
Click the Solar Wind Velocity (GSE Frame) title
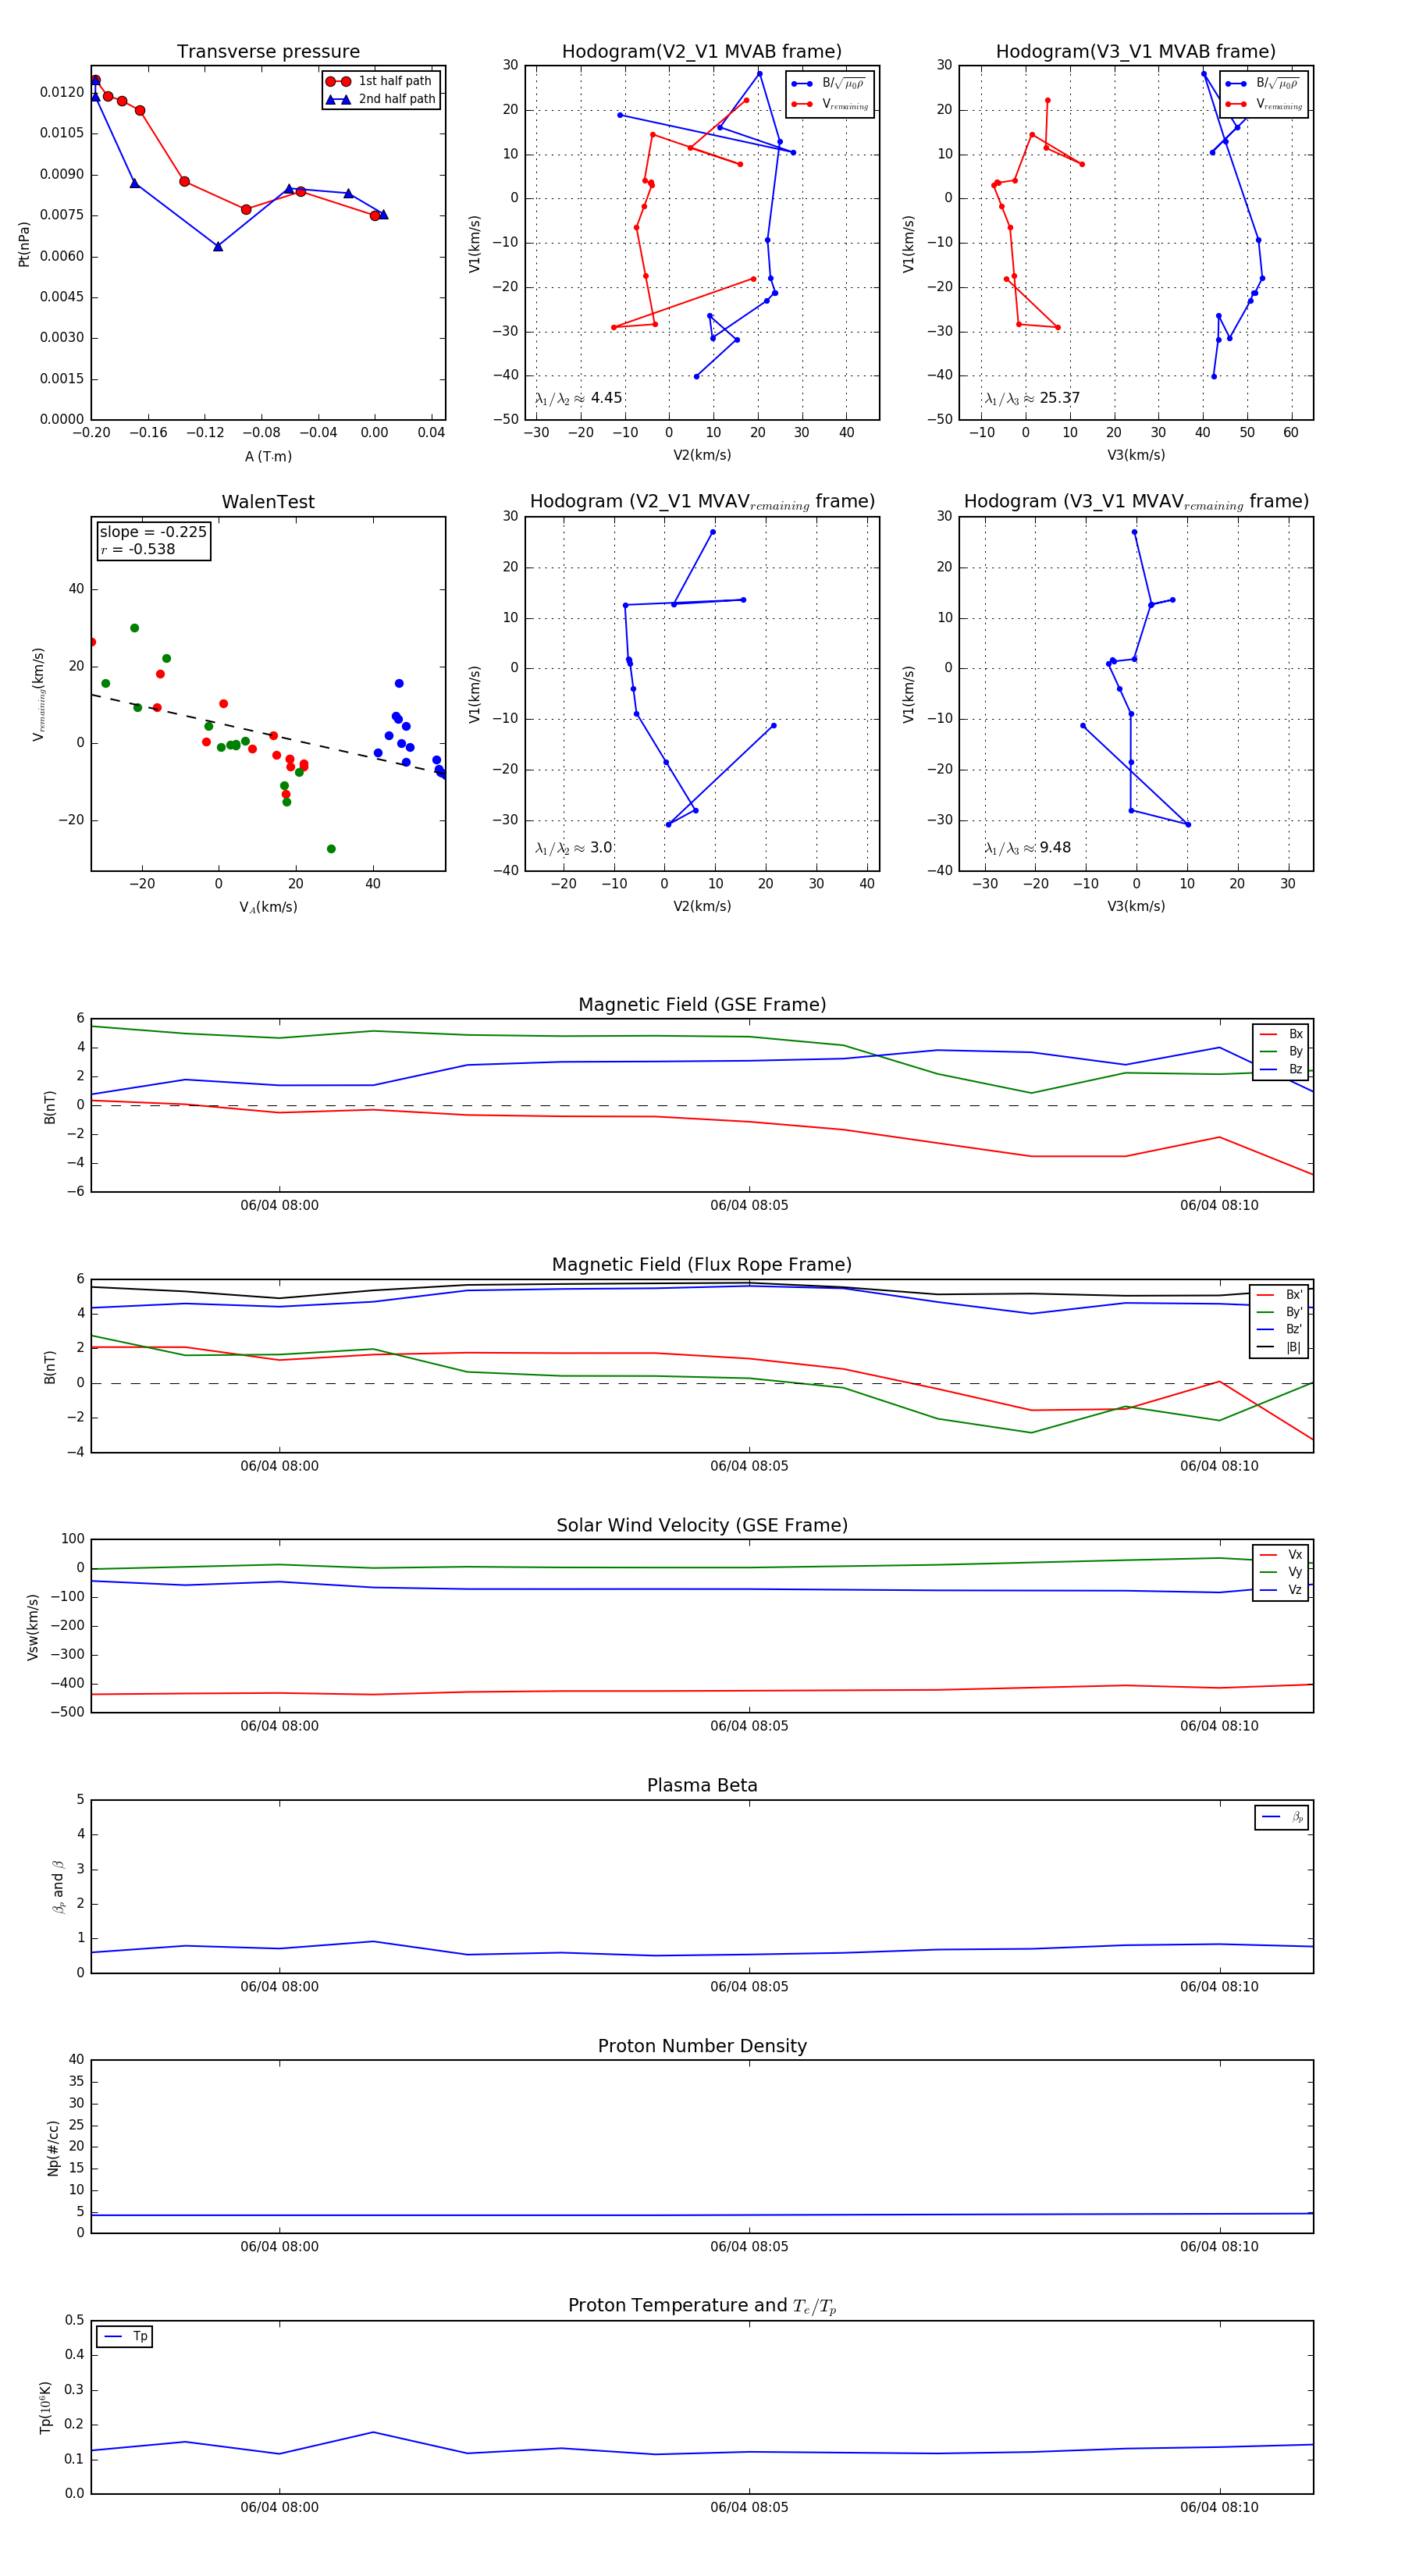702,1525
